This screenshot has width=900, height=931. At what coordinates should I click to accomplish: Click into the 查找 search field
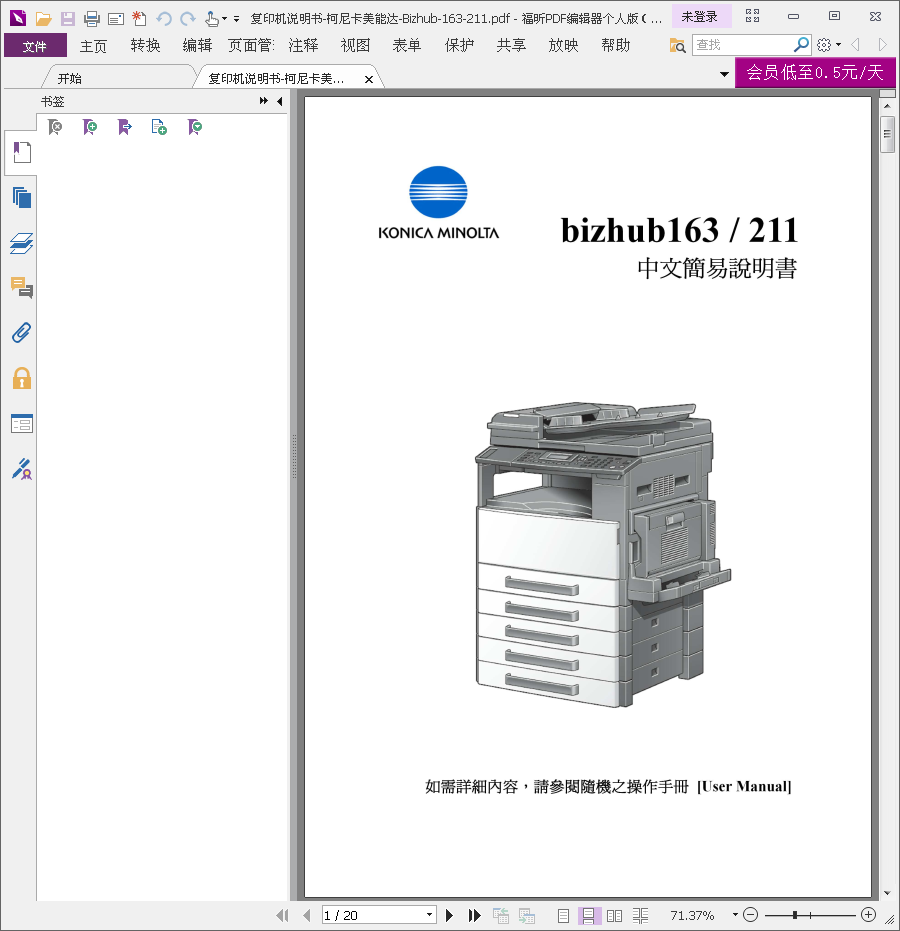click(x=742, y=45)
